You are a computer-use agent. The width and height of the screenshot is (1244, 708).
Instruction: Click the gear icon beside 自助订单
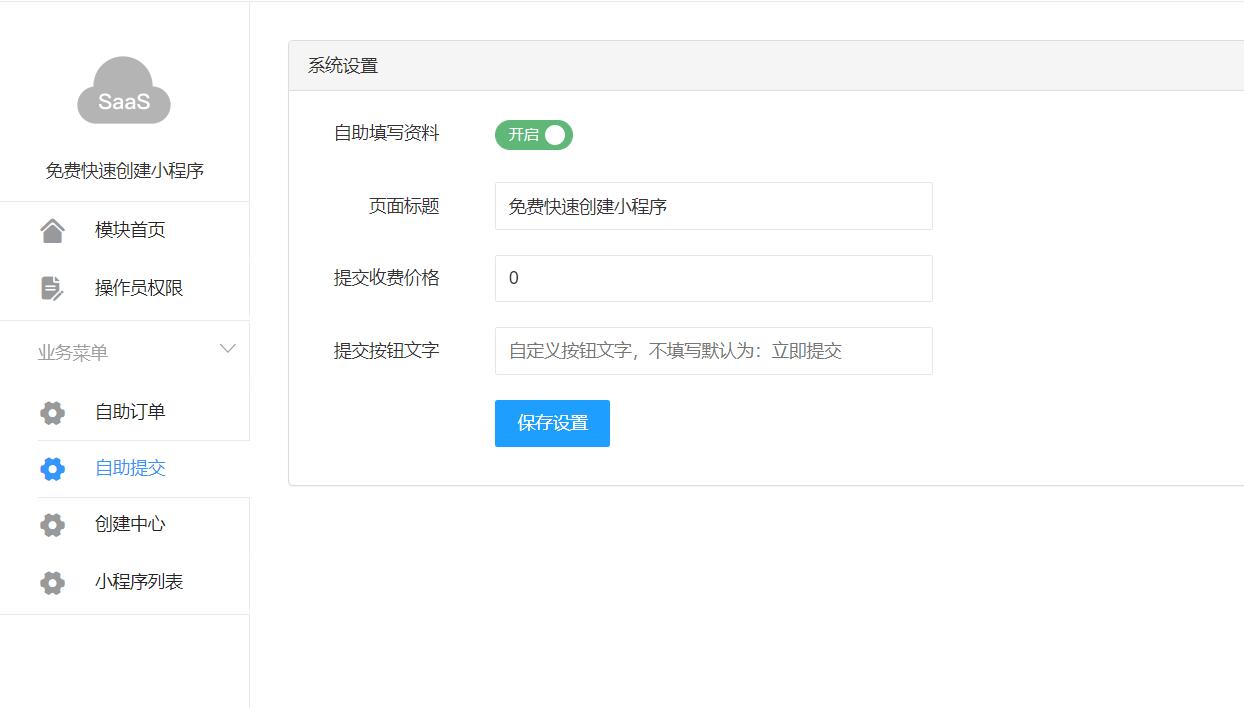tap(52, 412)
